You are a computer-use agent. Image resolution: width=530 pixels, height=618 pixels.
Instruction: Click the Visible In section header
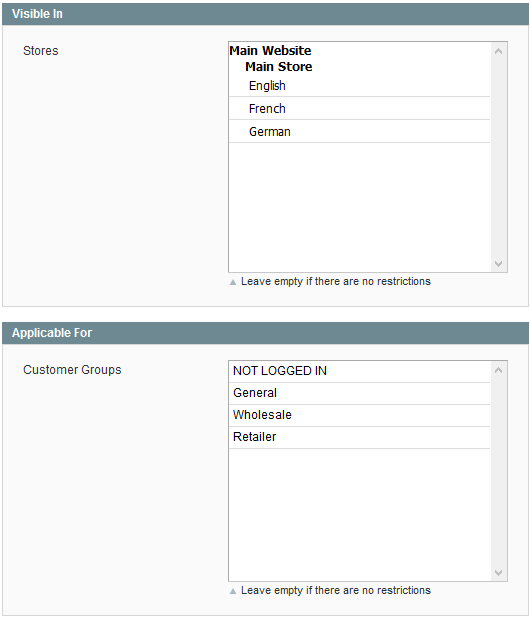click(x=265, y=14)
